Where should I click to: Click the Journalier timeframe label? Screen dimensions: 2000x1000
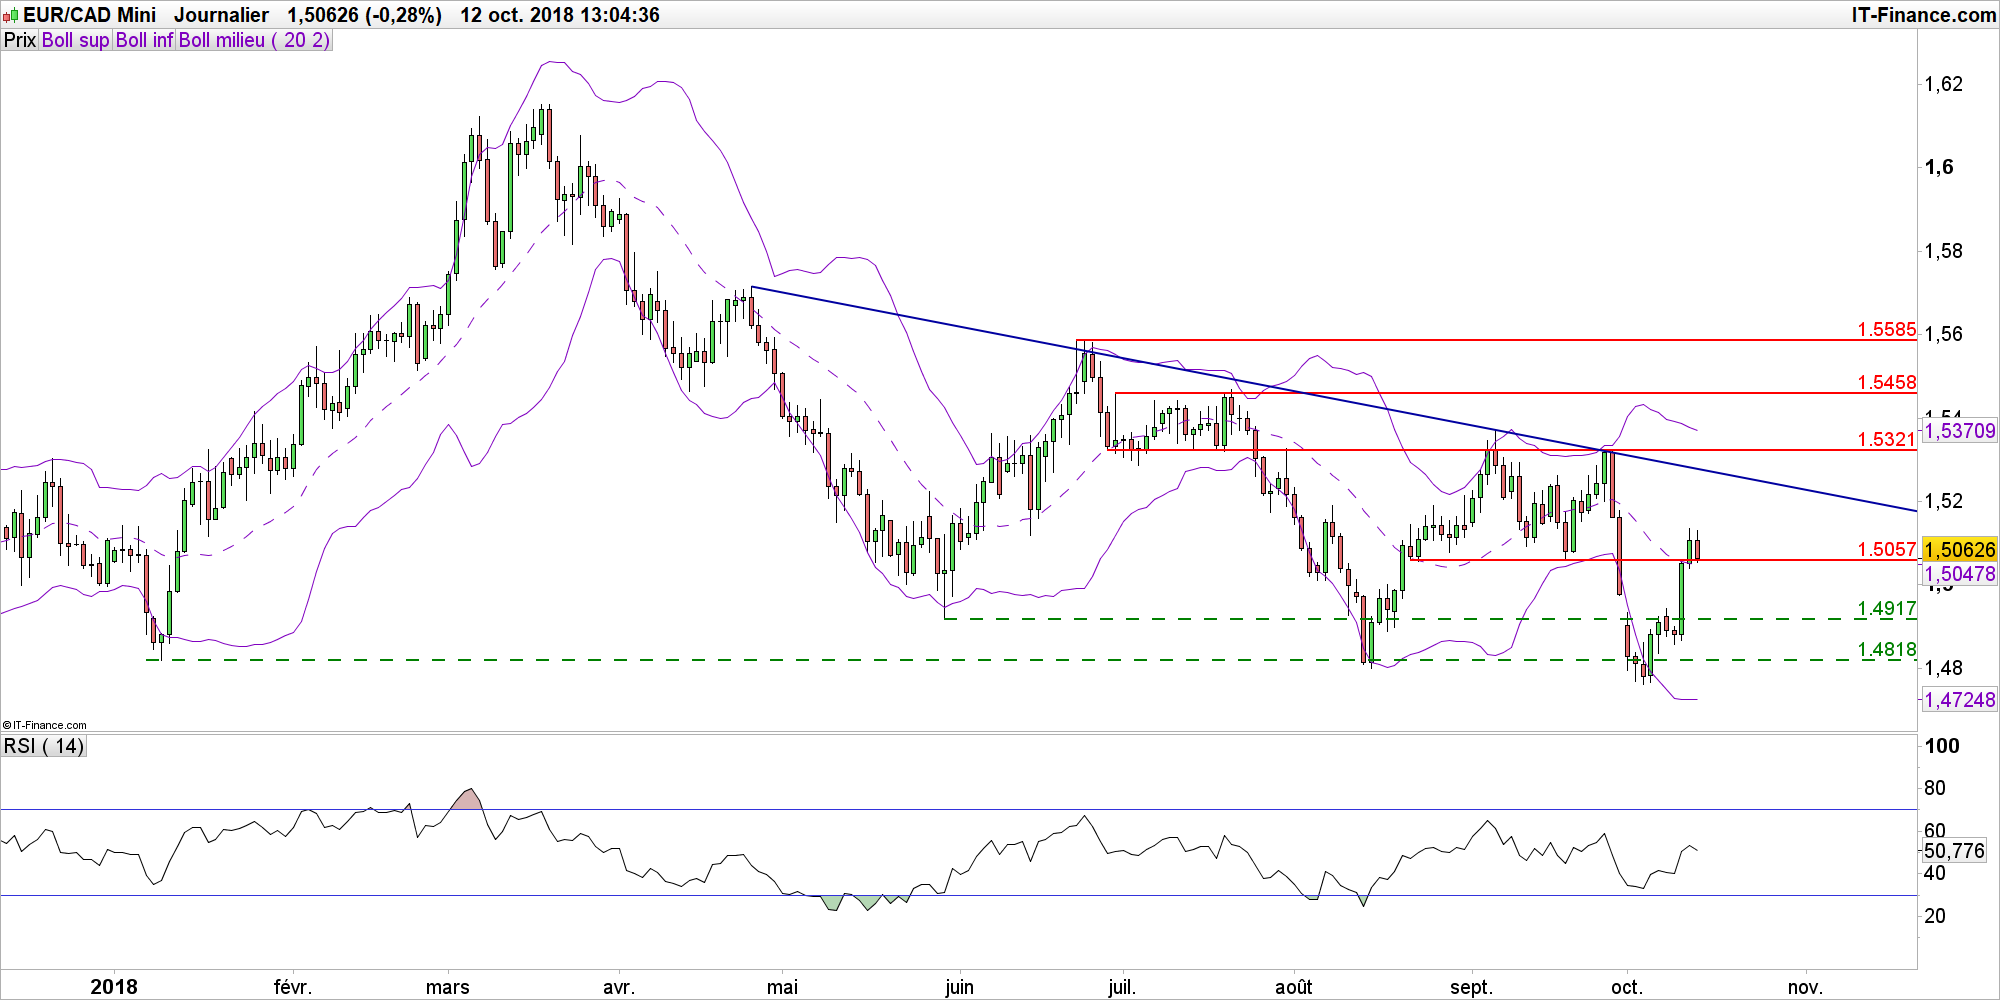tap(221, 15)
